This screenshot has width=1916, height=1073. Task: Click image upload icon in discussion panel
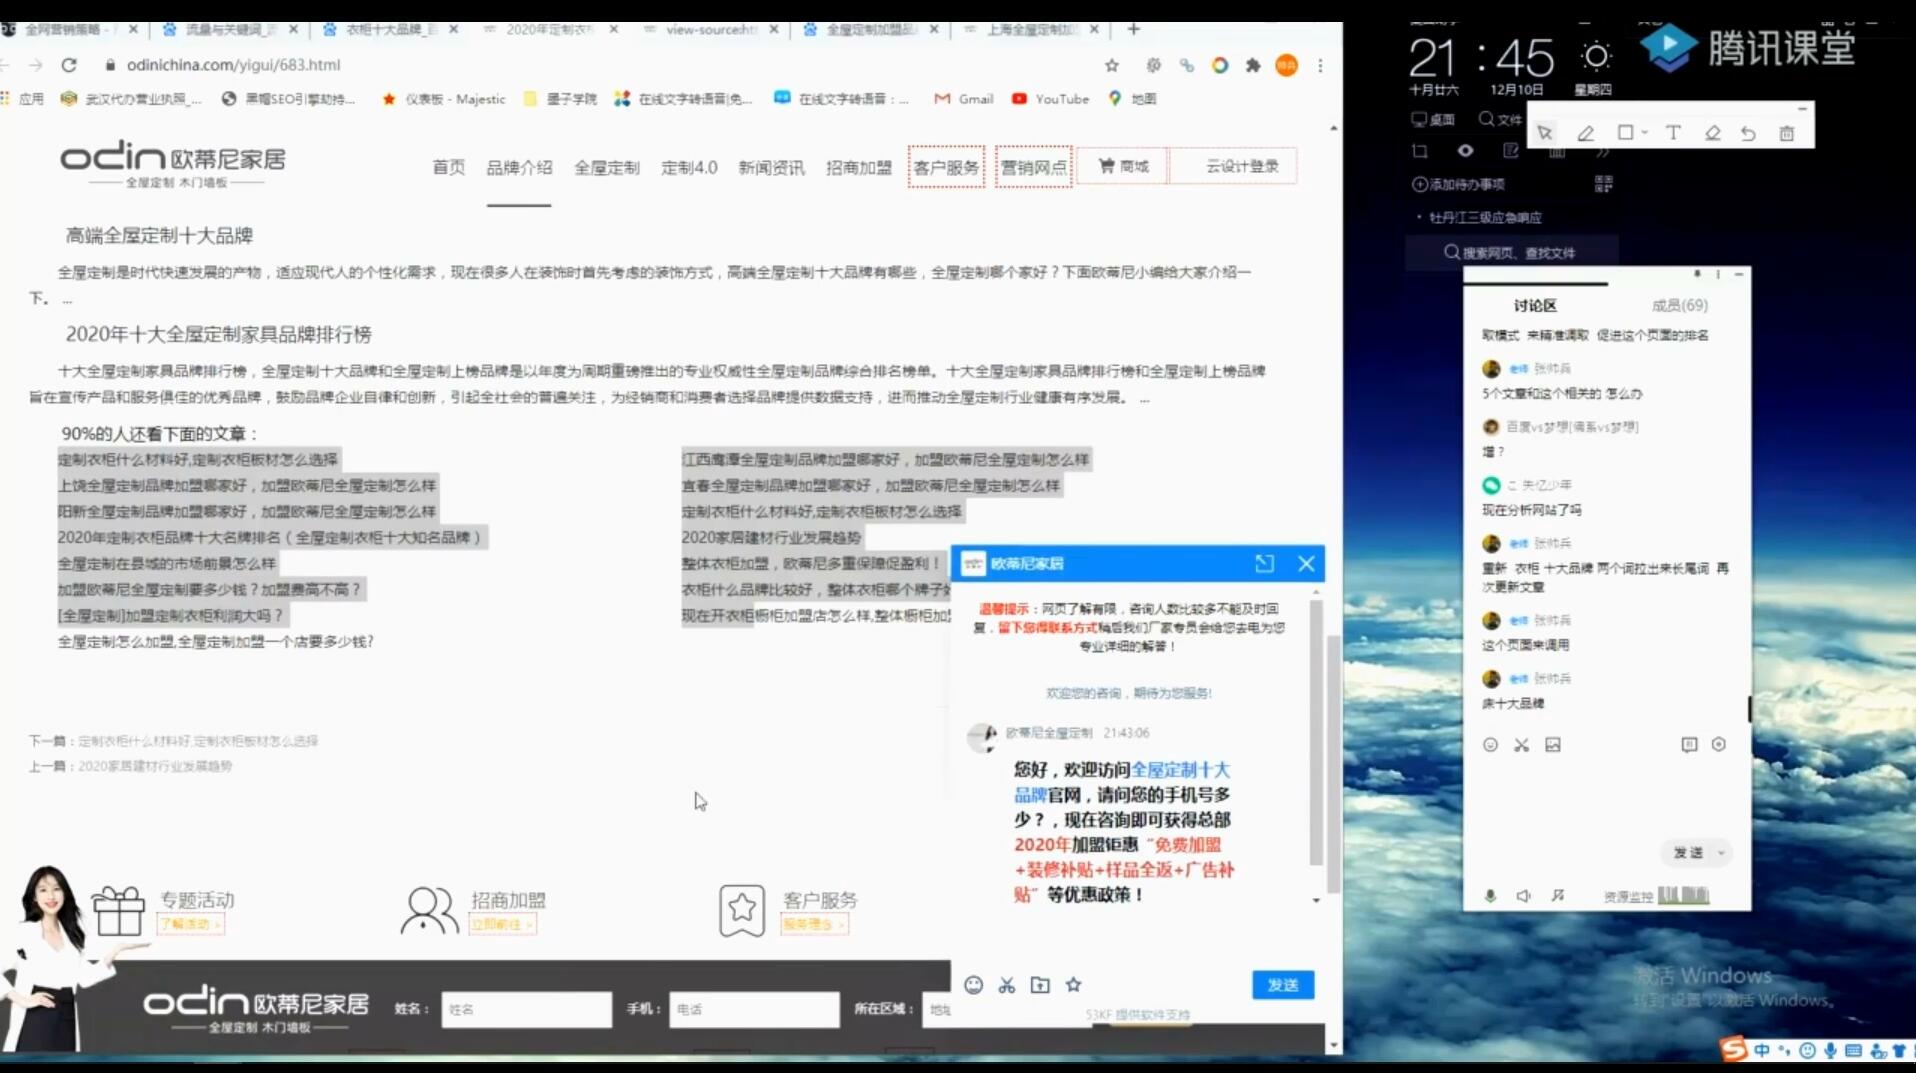tap(1552, 745)
